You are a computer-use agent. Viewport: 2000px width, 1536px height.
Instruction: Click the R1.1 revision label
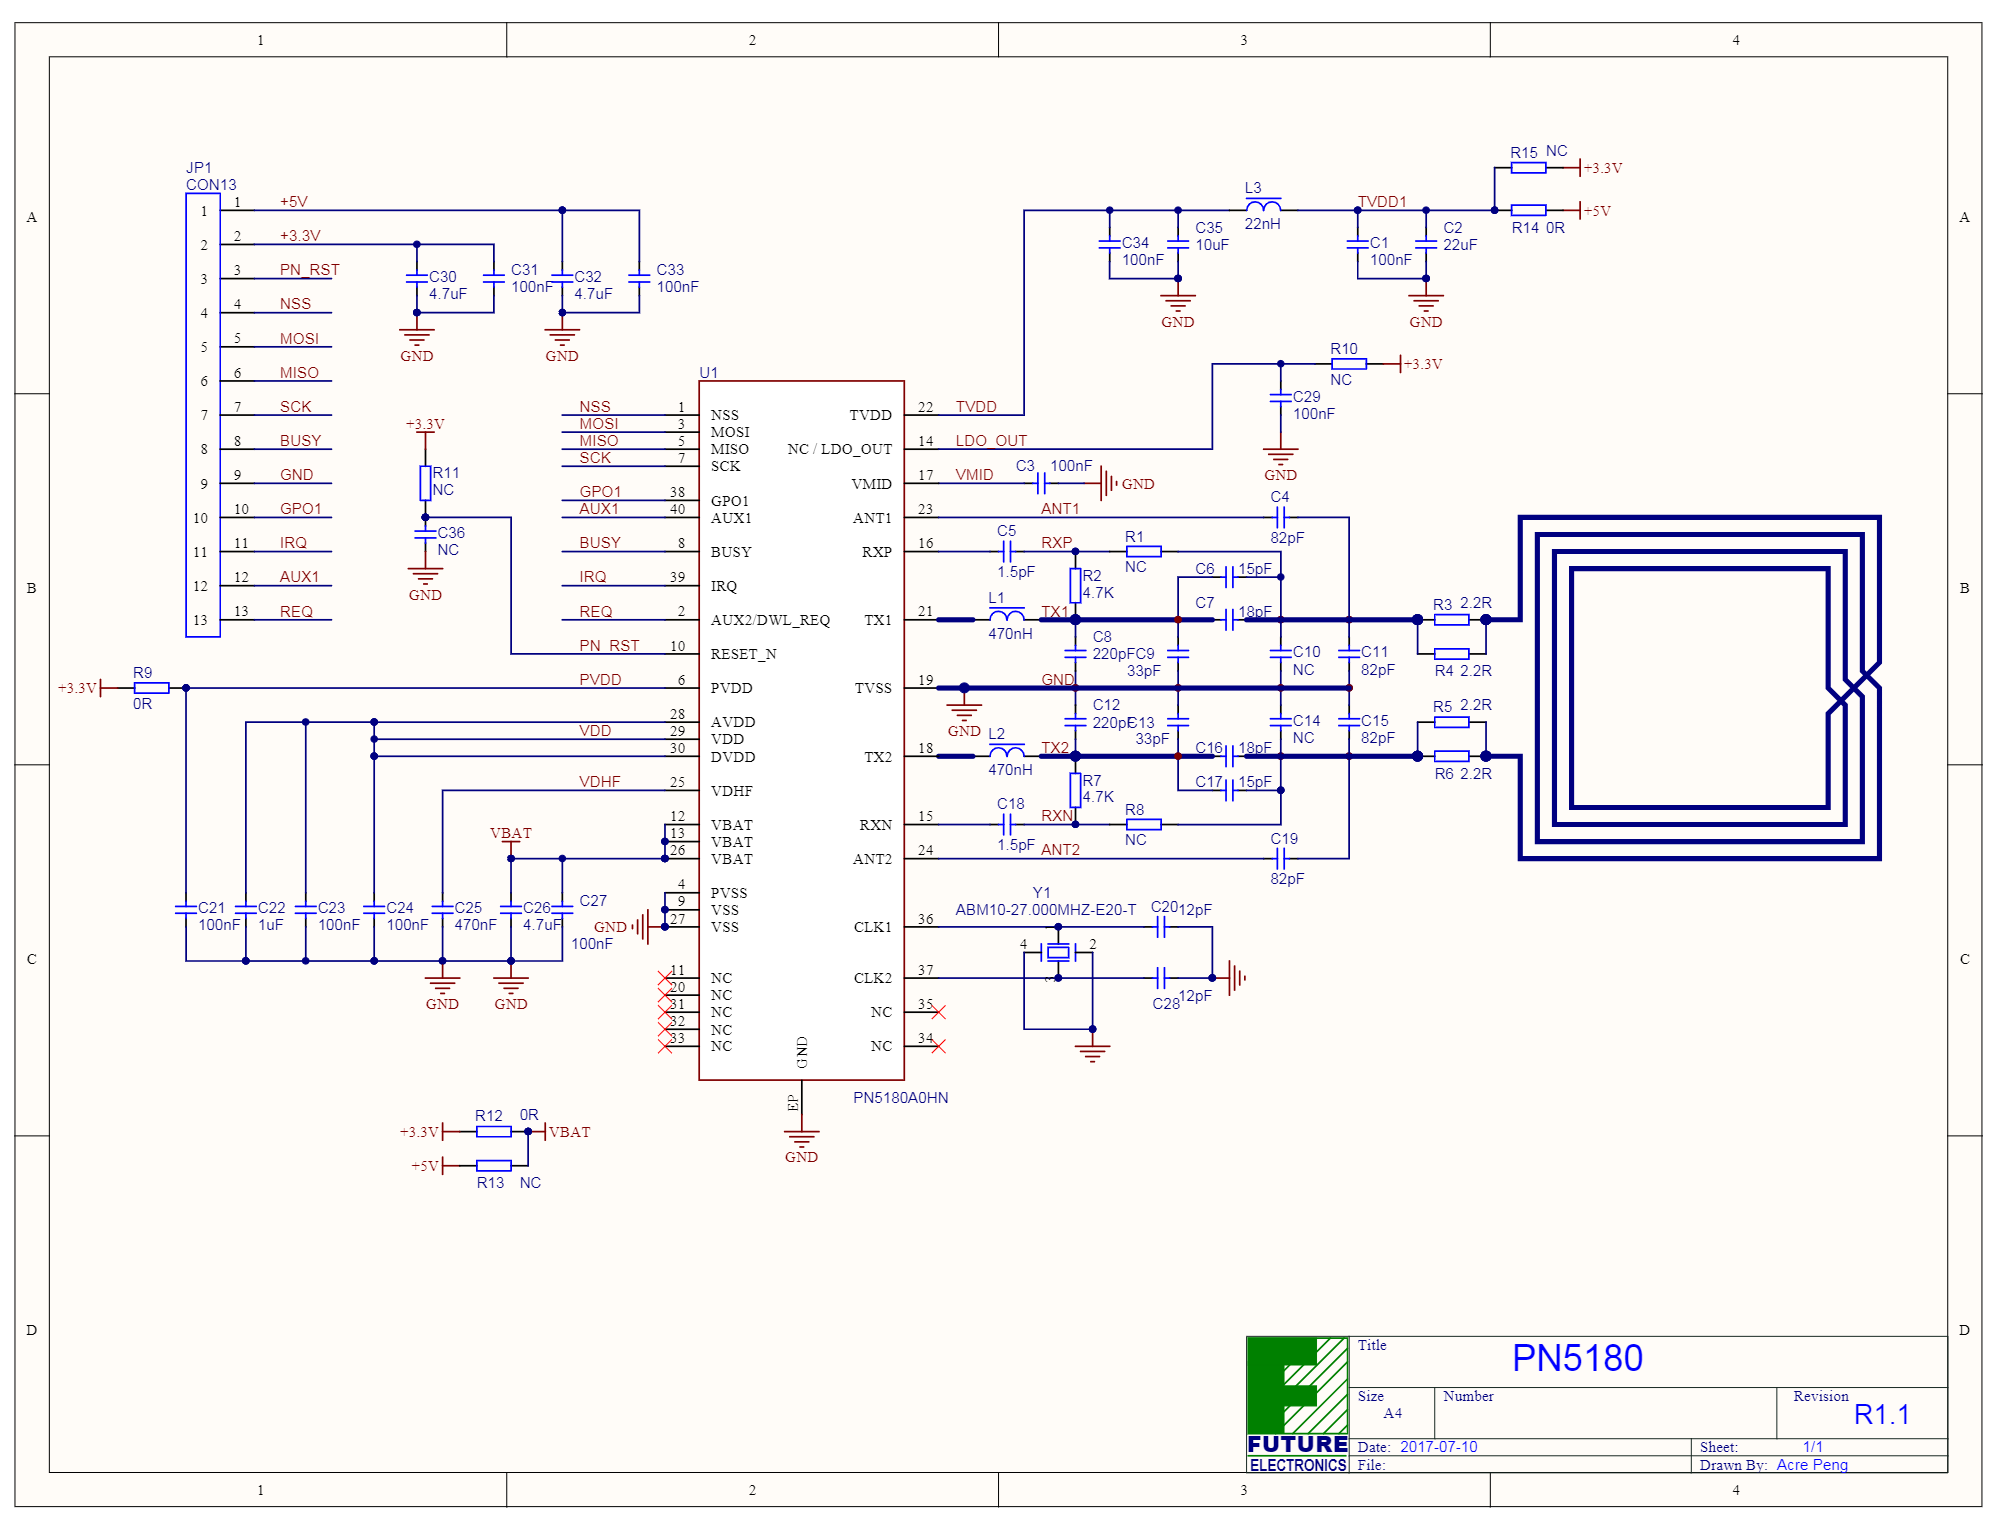click(1881, 1415)
